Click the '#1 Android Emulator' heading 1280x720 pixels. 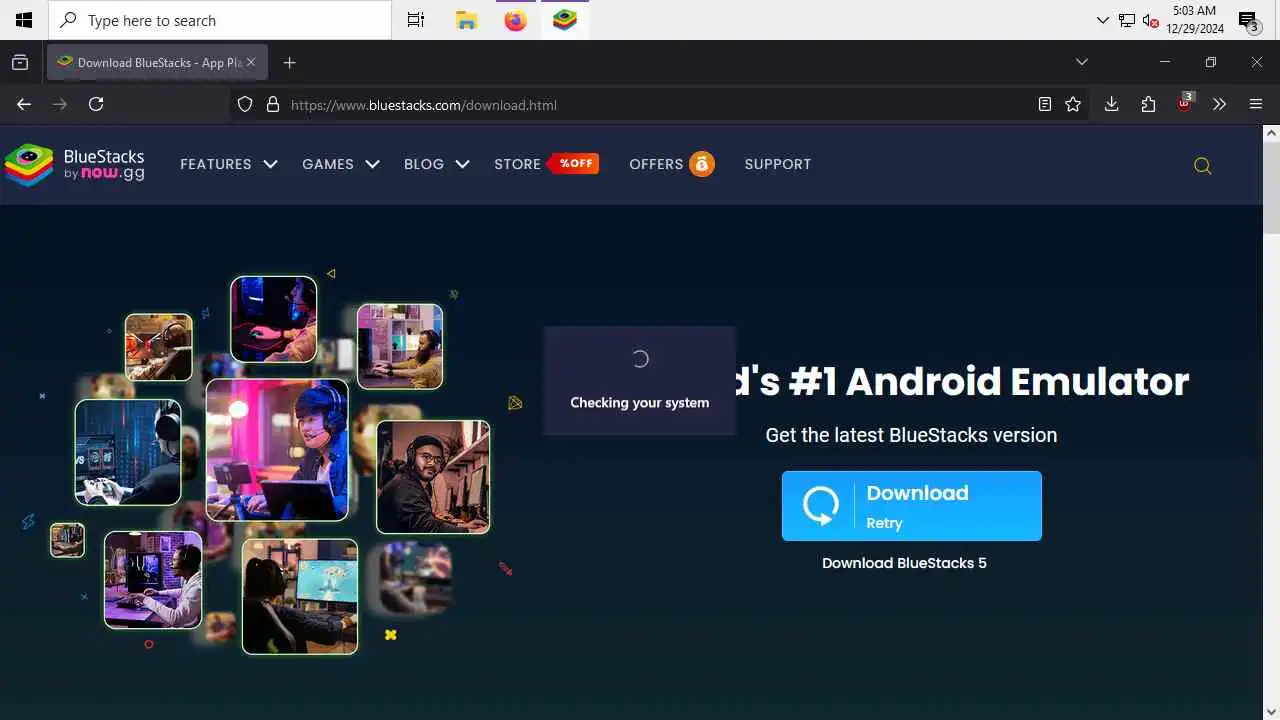coord(990,381)
